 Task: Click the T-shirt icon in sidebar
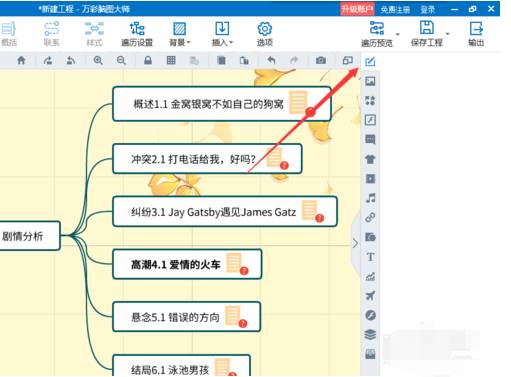[370, 159]
